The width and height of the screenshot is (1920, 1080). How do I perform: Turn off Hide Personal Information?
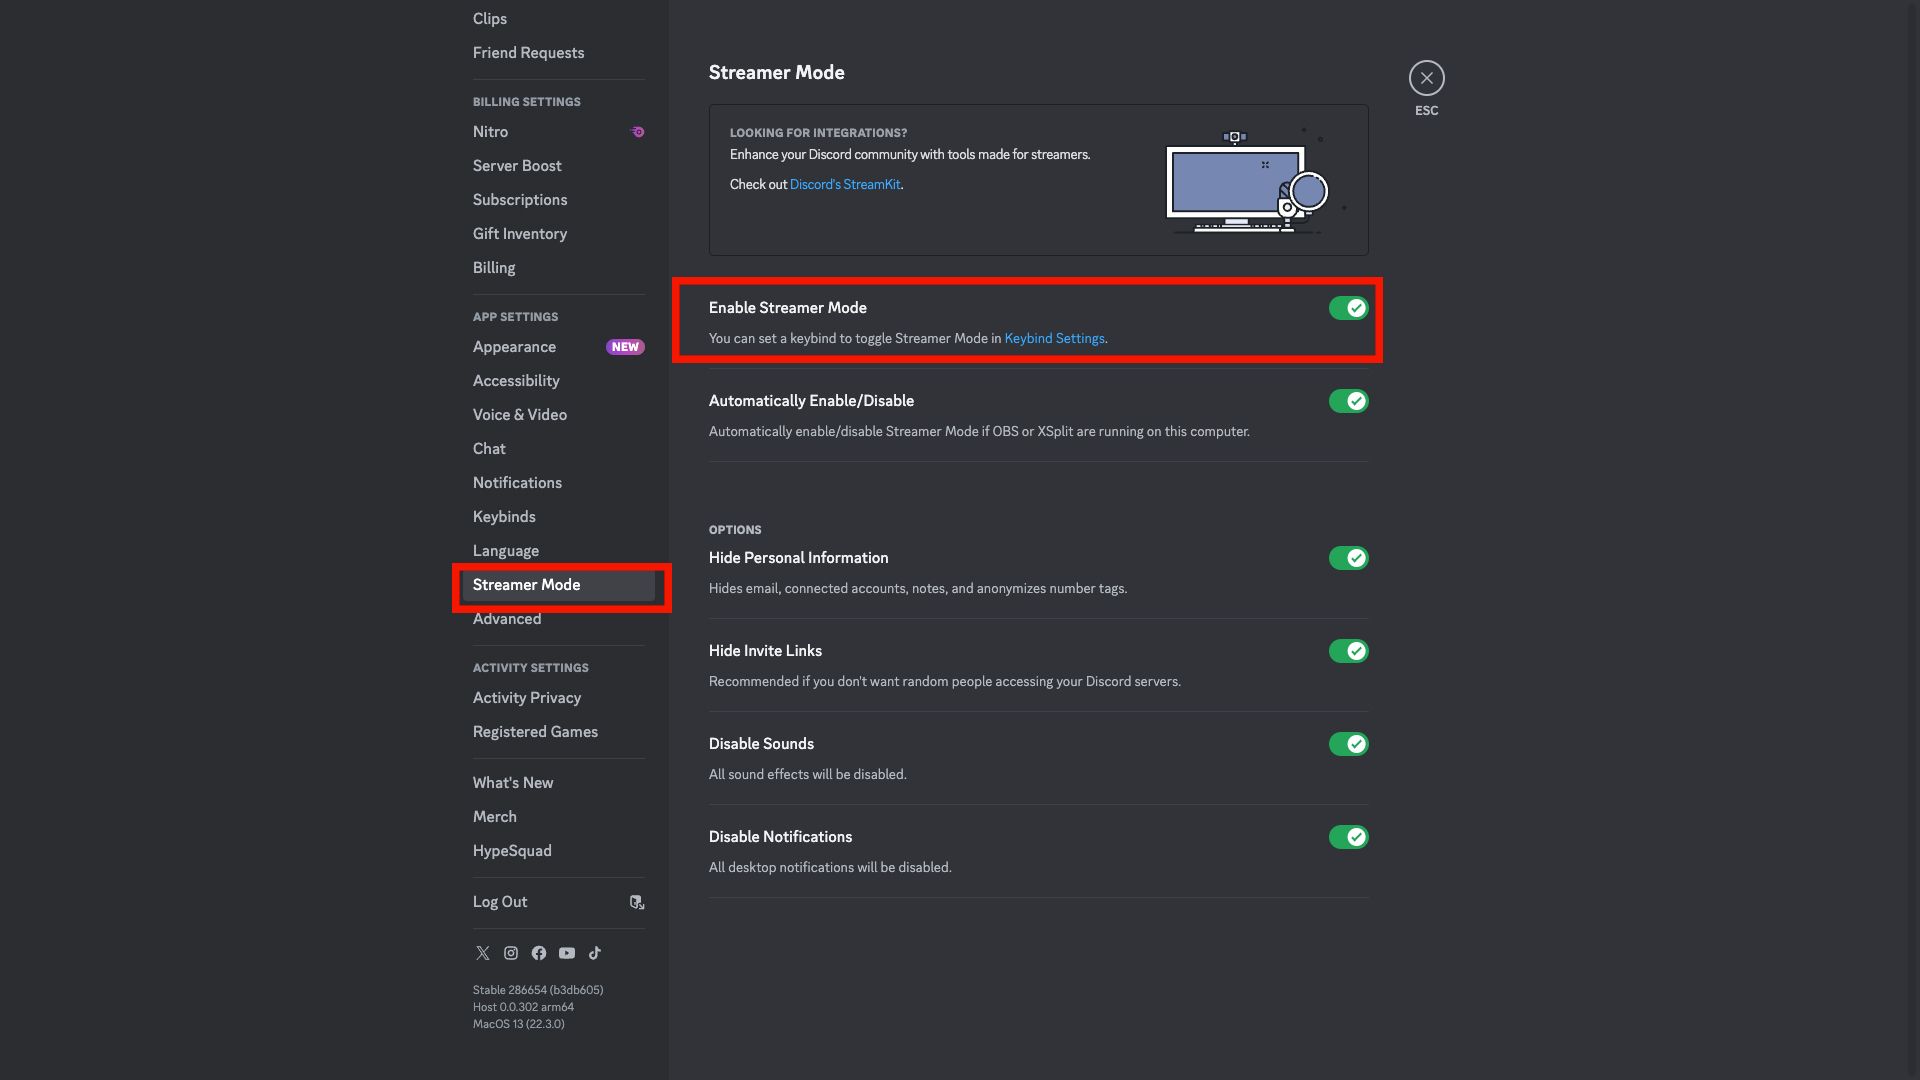click(x=1348, y=558)
